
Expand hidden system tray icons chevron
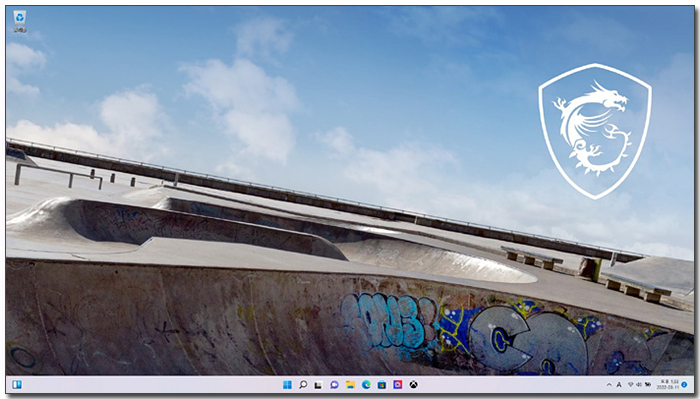[609, 385]
